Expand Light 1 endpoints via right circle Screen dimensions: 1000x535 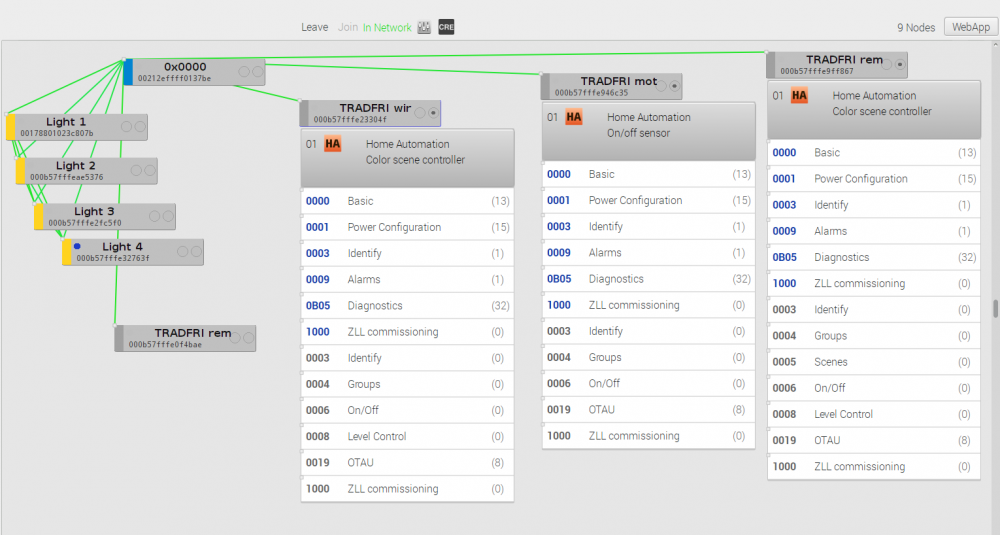(x=140, y=127)
